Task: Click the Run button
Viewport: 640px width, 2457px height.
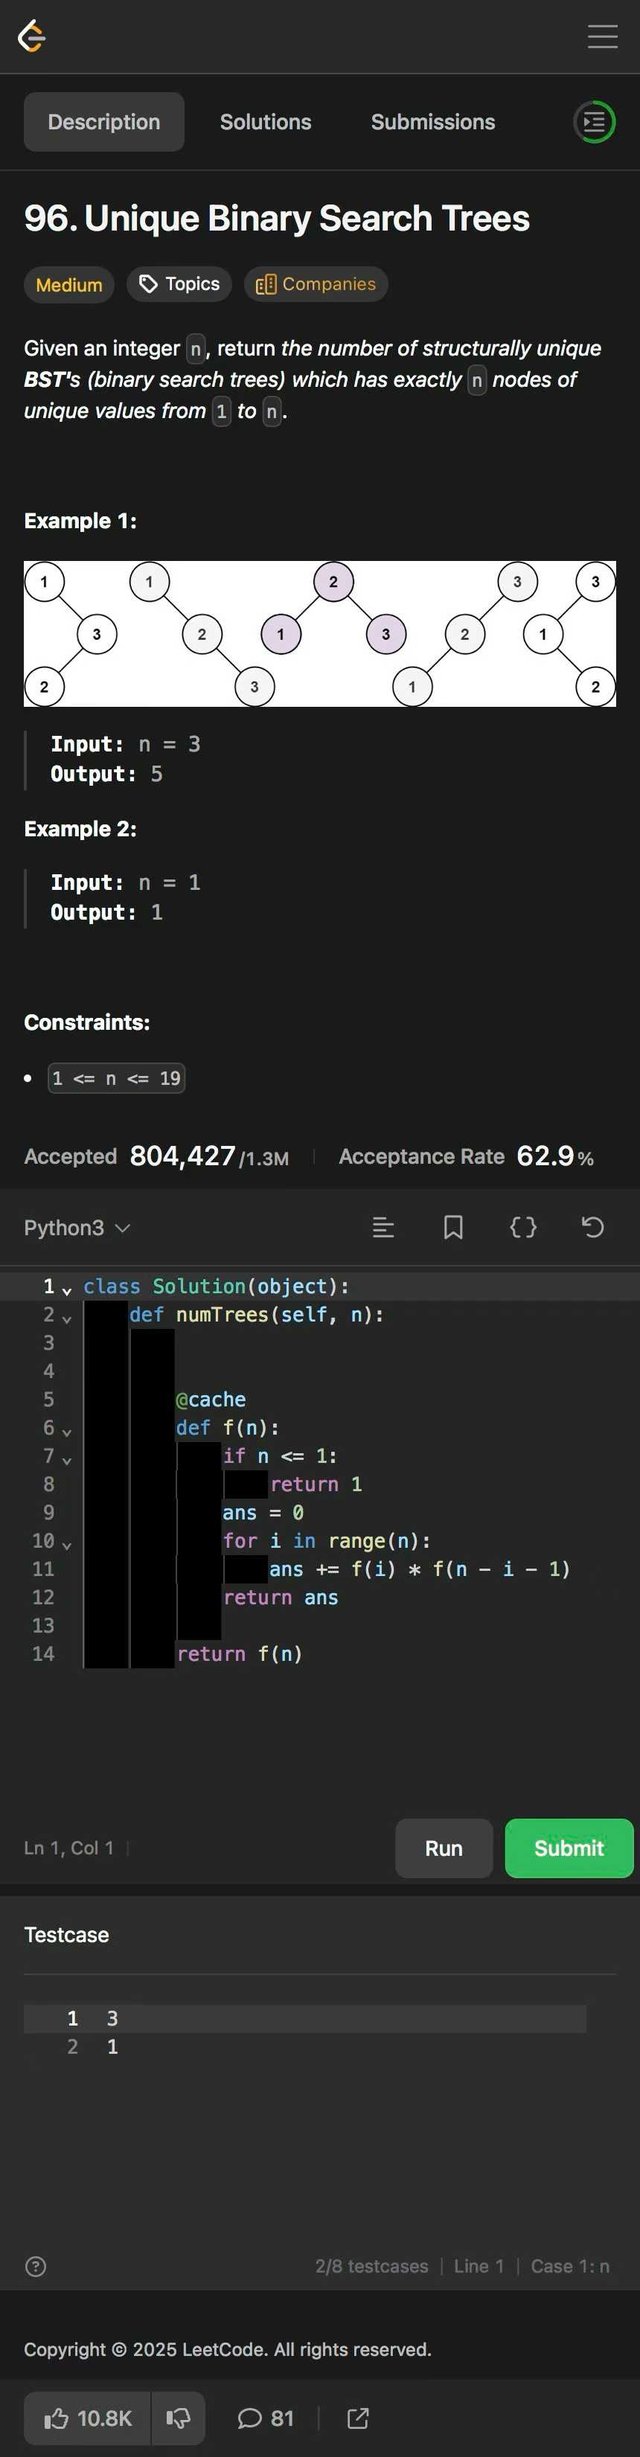Action: tap(444, 1848)
